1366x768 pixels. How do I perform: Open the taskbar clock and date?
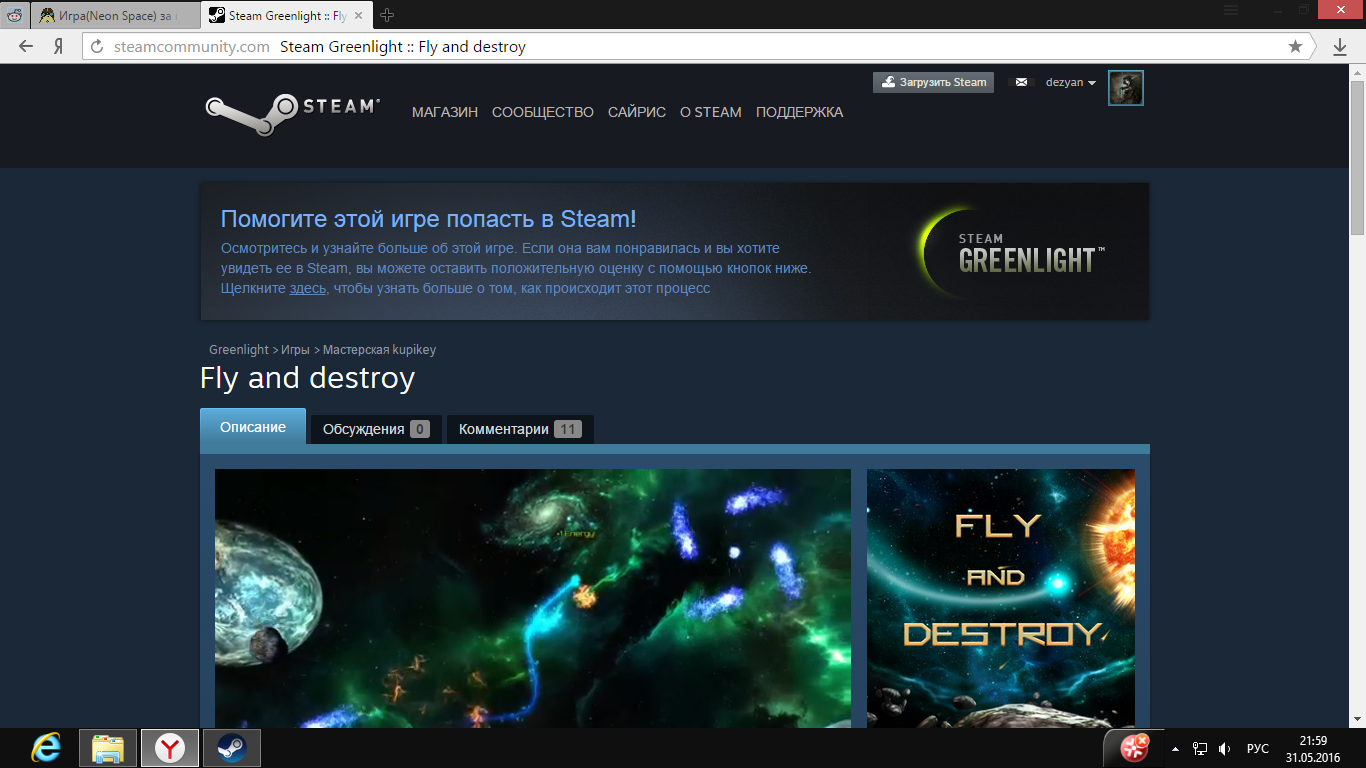click(1313, 749)
